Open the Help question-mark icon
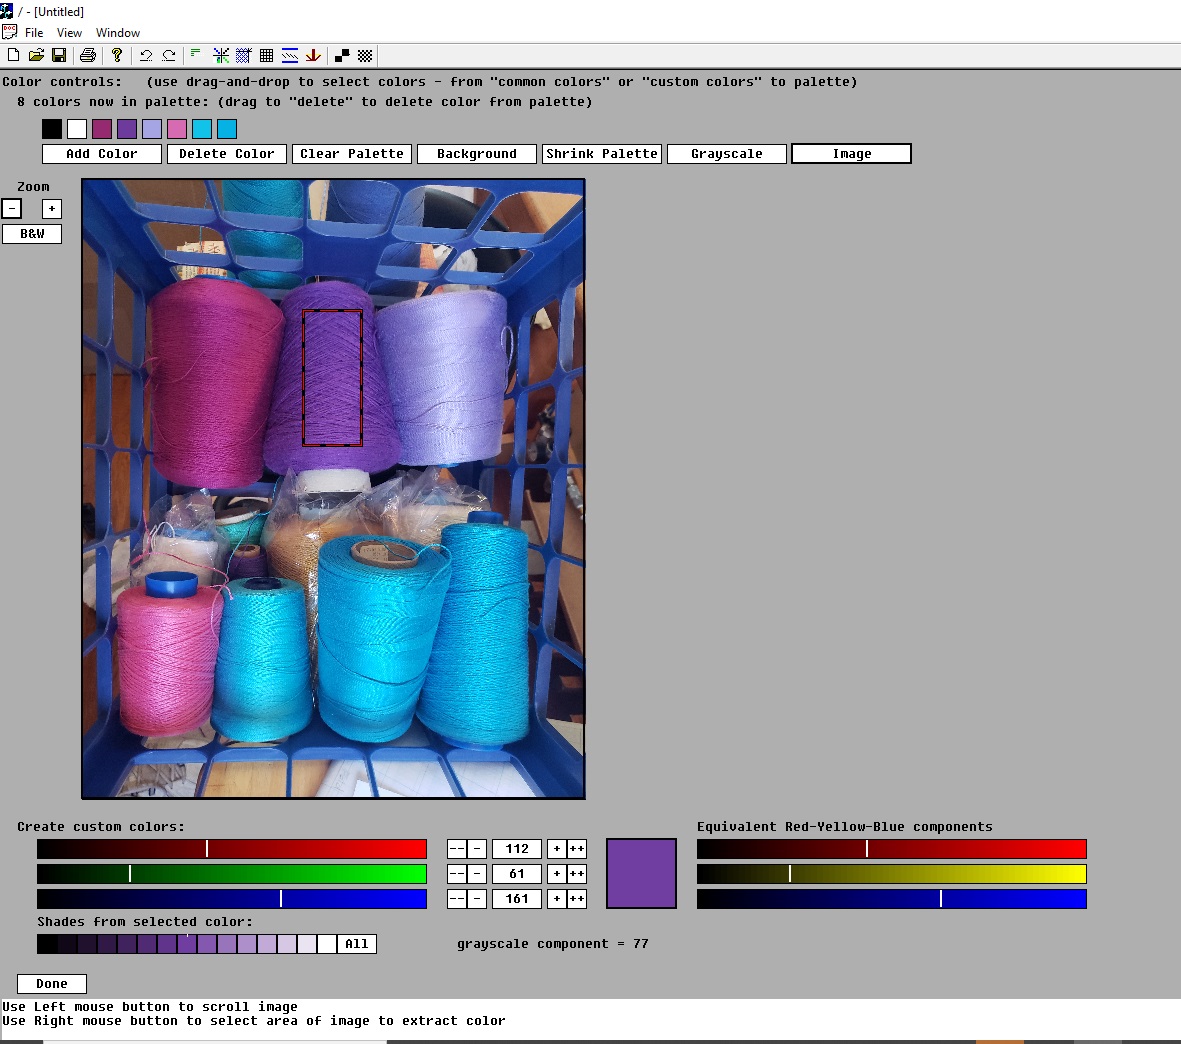The height and width of the screenshot is (1044, 1181). click(x=117, y=56)
